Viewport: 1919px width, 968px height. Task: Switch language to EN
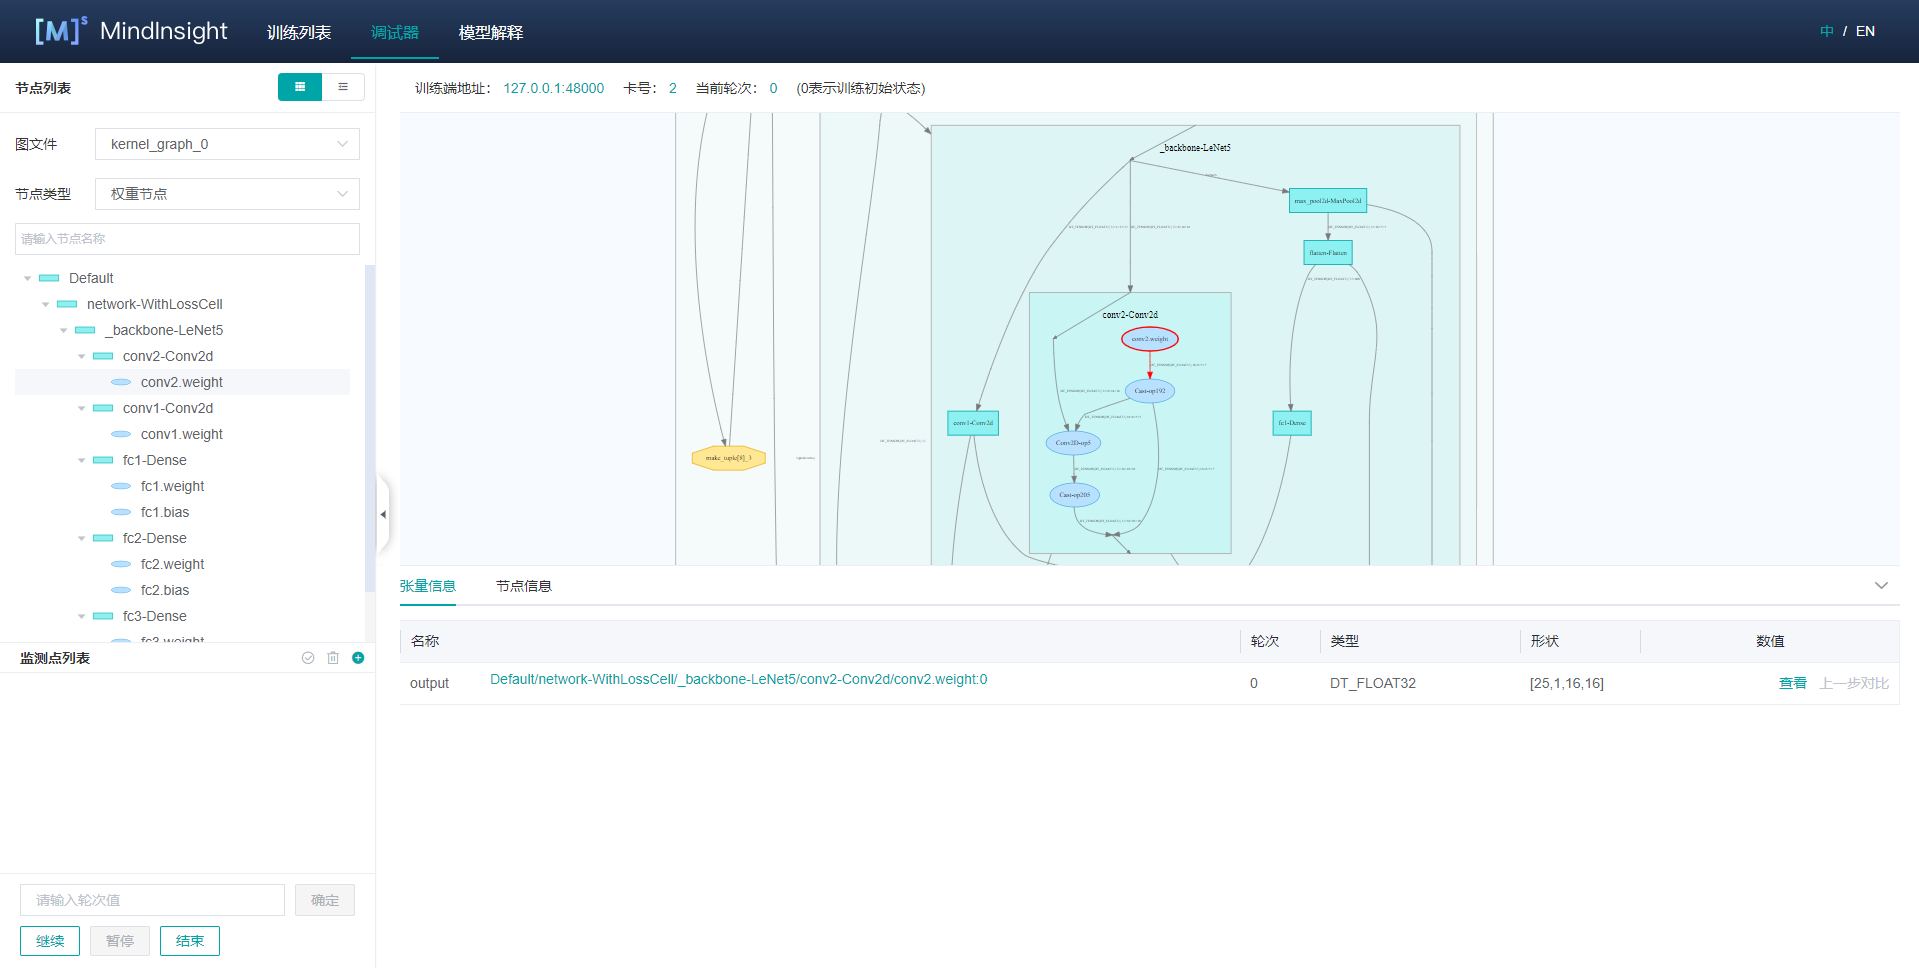click(1865, 31)
